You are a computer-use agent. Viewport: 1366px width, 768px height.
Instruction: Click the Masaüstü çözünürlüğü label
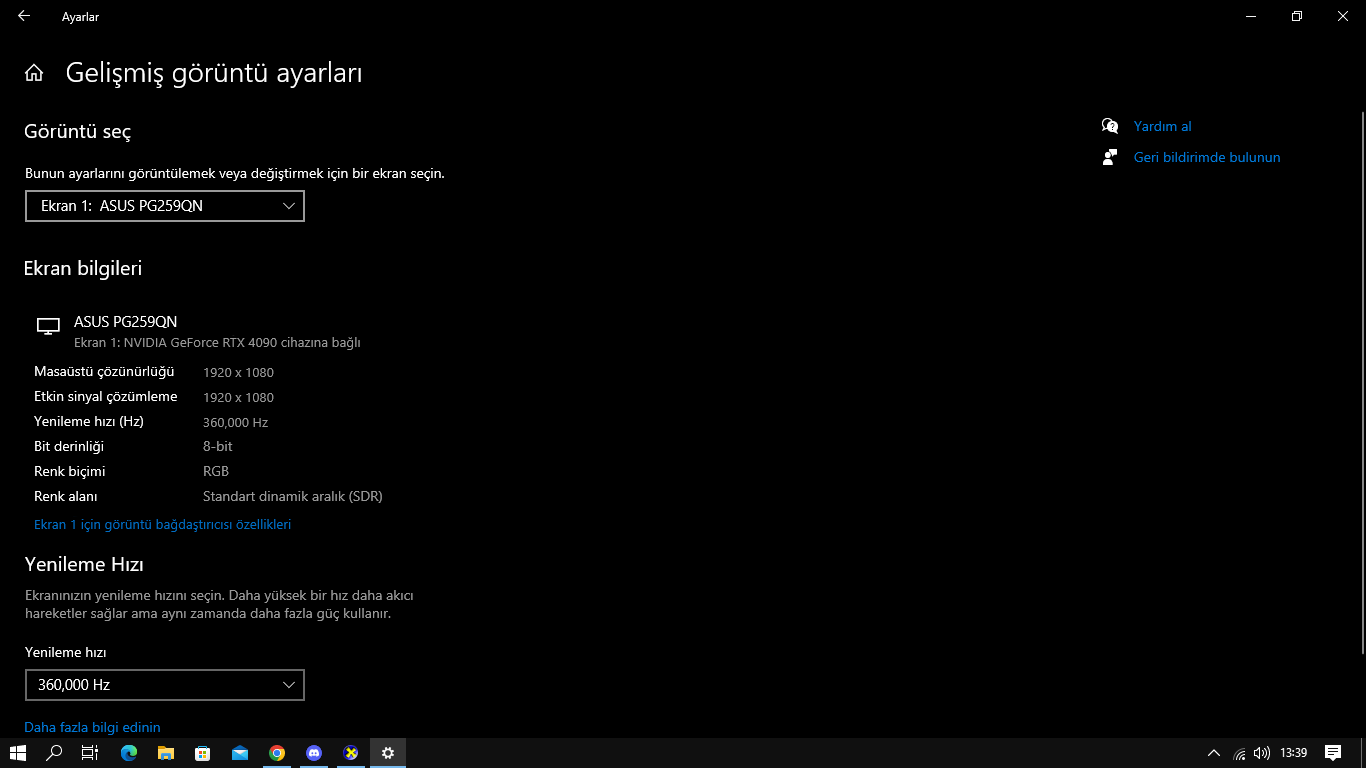pyautogui.click(x=104, y=372)
